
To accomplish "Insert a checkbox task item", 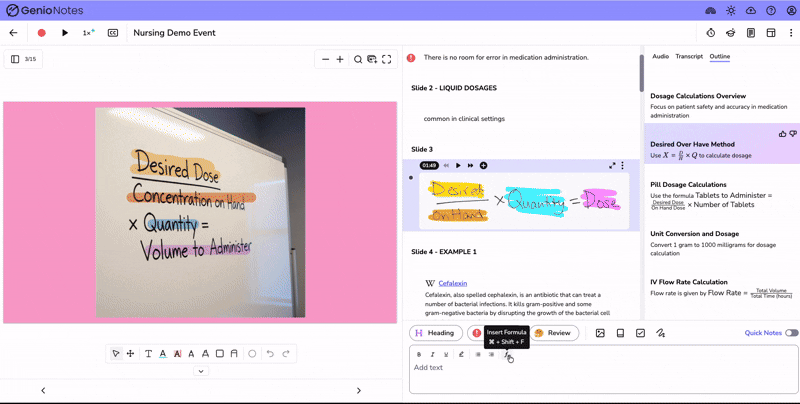I will (x=640, y=333).
